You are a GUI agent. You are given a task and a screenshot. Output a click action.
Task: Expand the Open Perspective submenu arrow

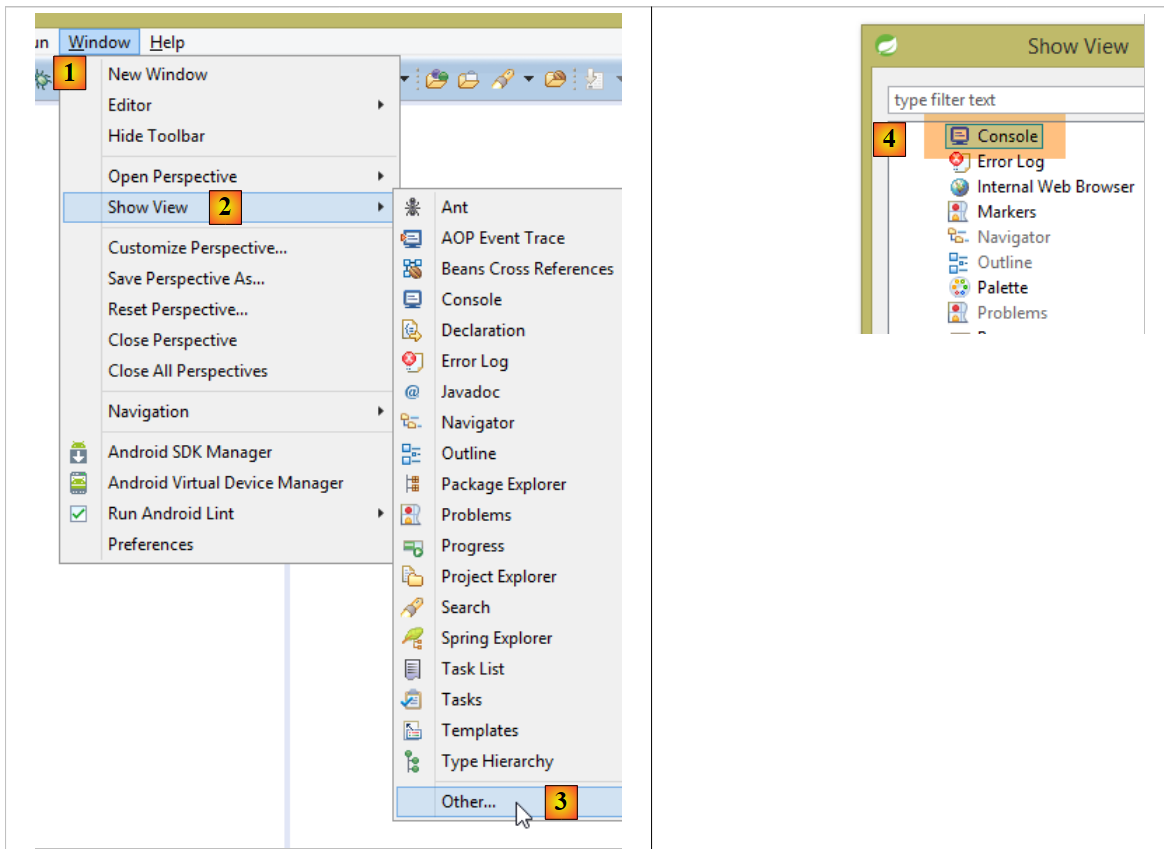(381, 176)
